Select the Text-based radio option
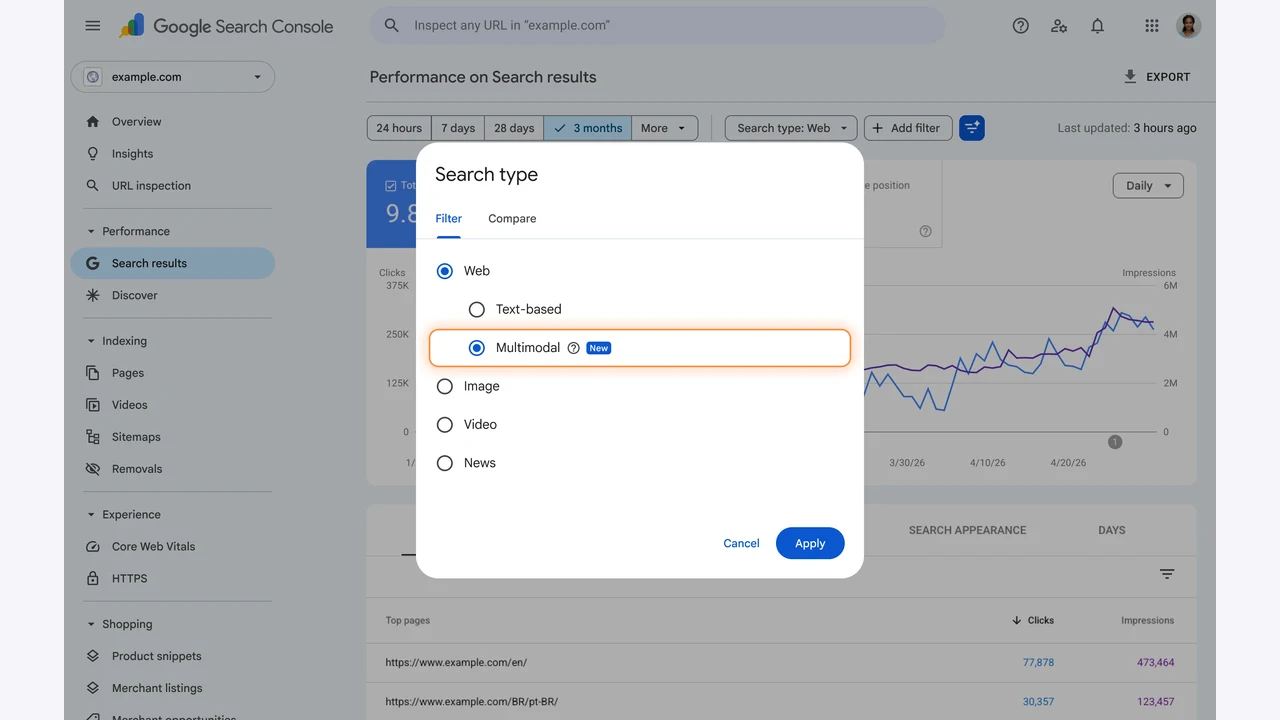The height and width of the screenshot is (720, 1280). (x=477, y=310)
